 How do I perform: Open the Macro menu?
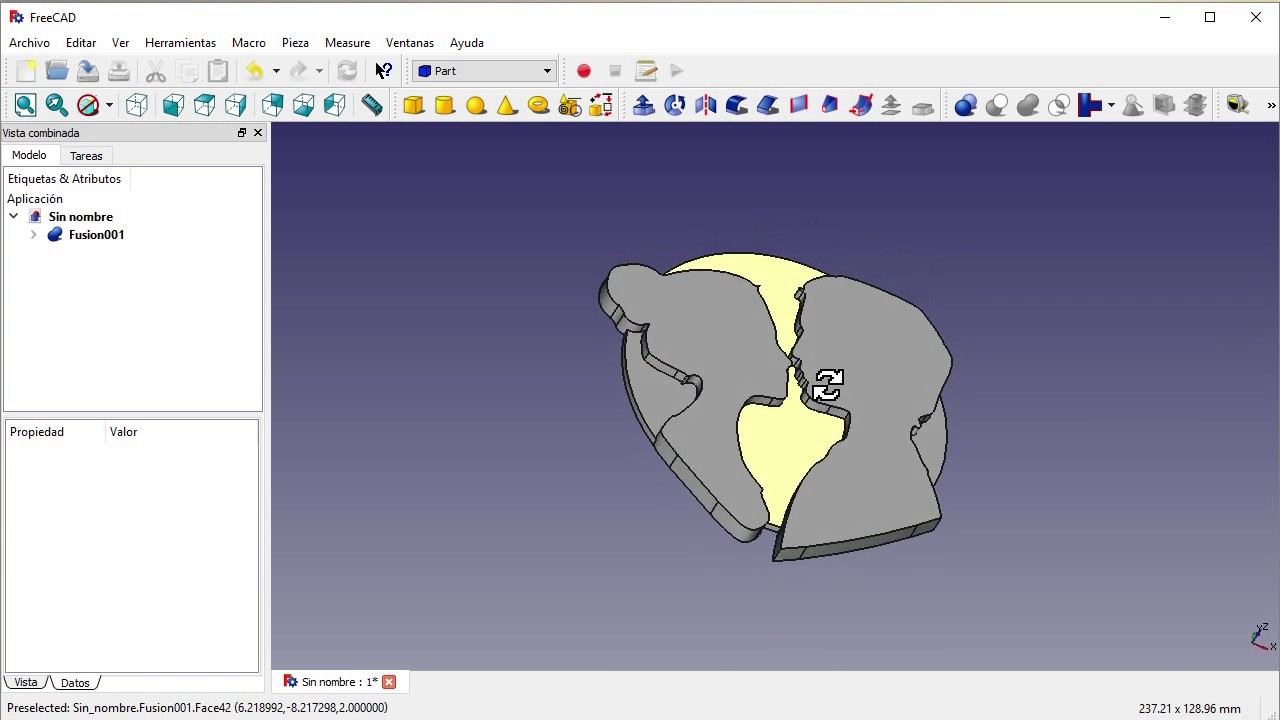[249, 43]
